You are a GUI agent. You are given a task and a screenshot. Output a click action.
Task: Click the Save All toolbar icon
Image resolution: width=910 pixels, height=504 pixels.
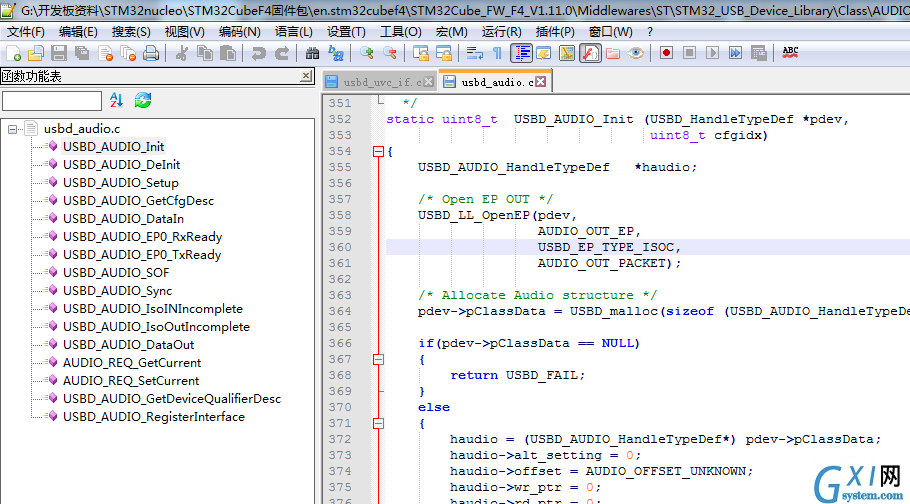(x=82, y=53)
